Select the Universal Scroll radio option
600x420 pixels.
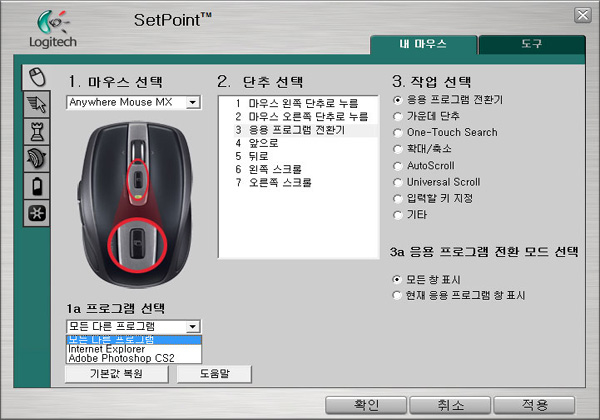398,182
